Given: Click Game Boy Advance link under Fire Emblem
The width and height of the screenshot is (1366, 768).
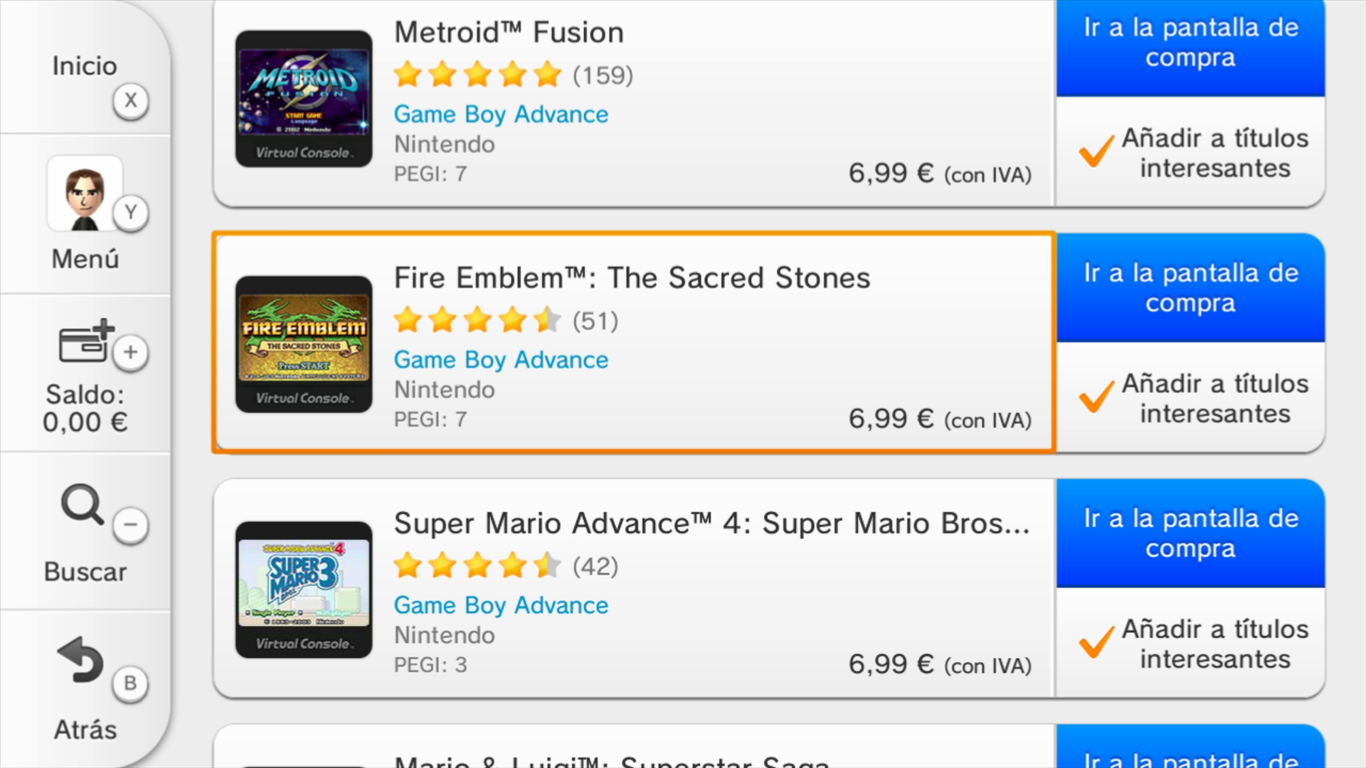Looking at the screenshot, I should (501, 360).
